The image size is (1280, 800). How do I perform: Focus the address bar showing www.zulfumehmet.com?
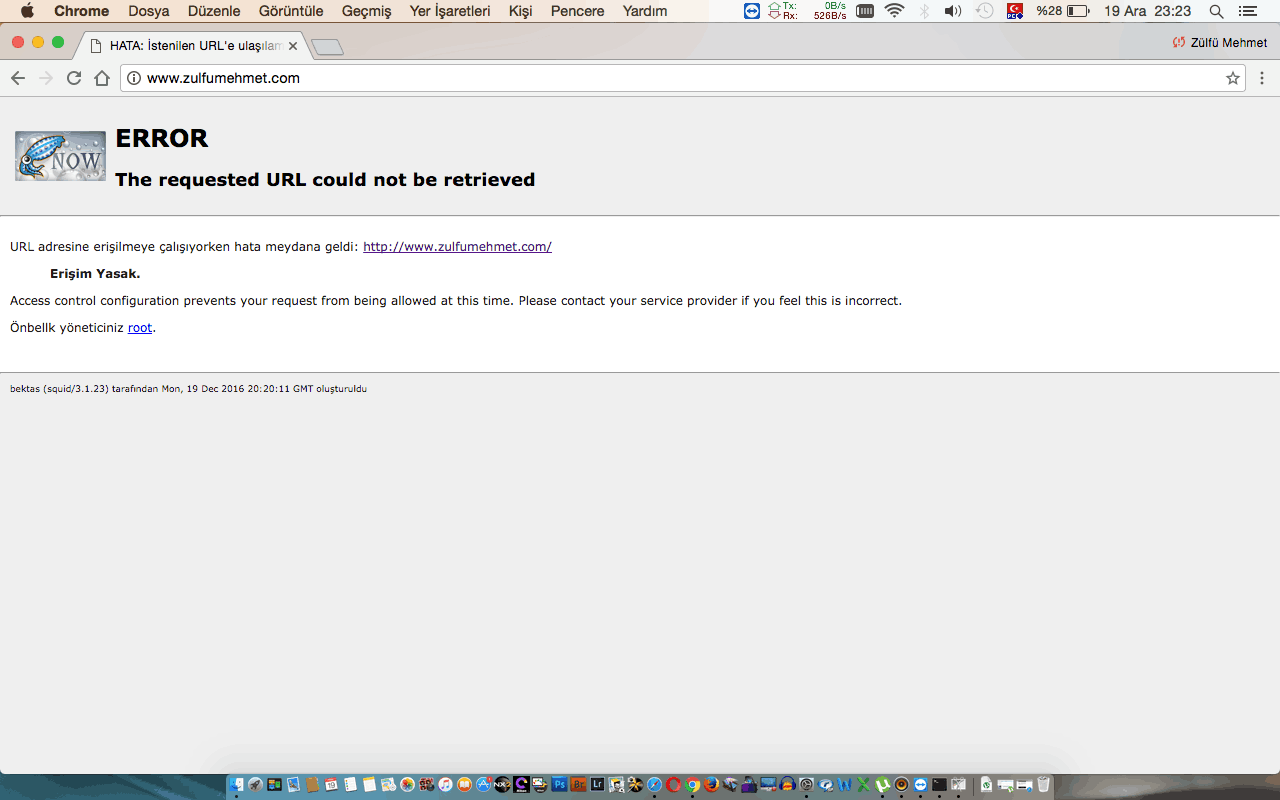pyautogui.click(x=683, y=78)
